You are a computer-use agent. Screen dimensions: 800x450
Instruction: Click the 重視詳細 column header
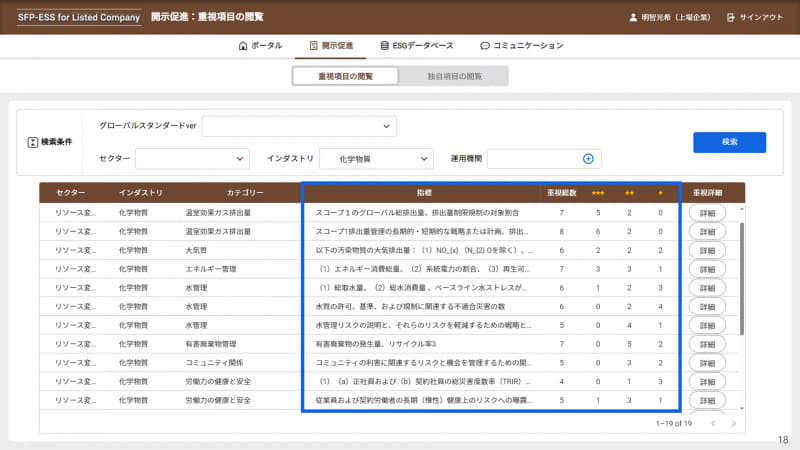[x=707, y=193]
